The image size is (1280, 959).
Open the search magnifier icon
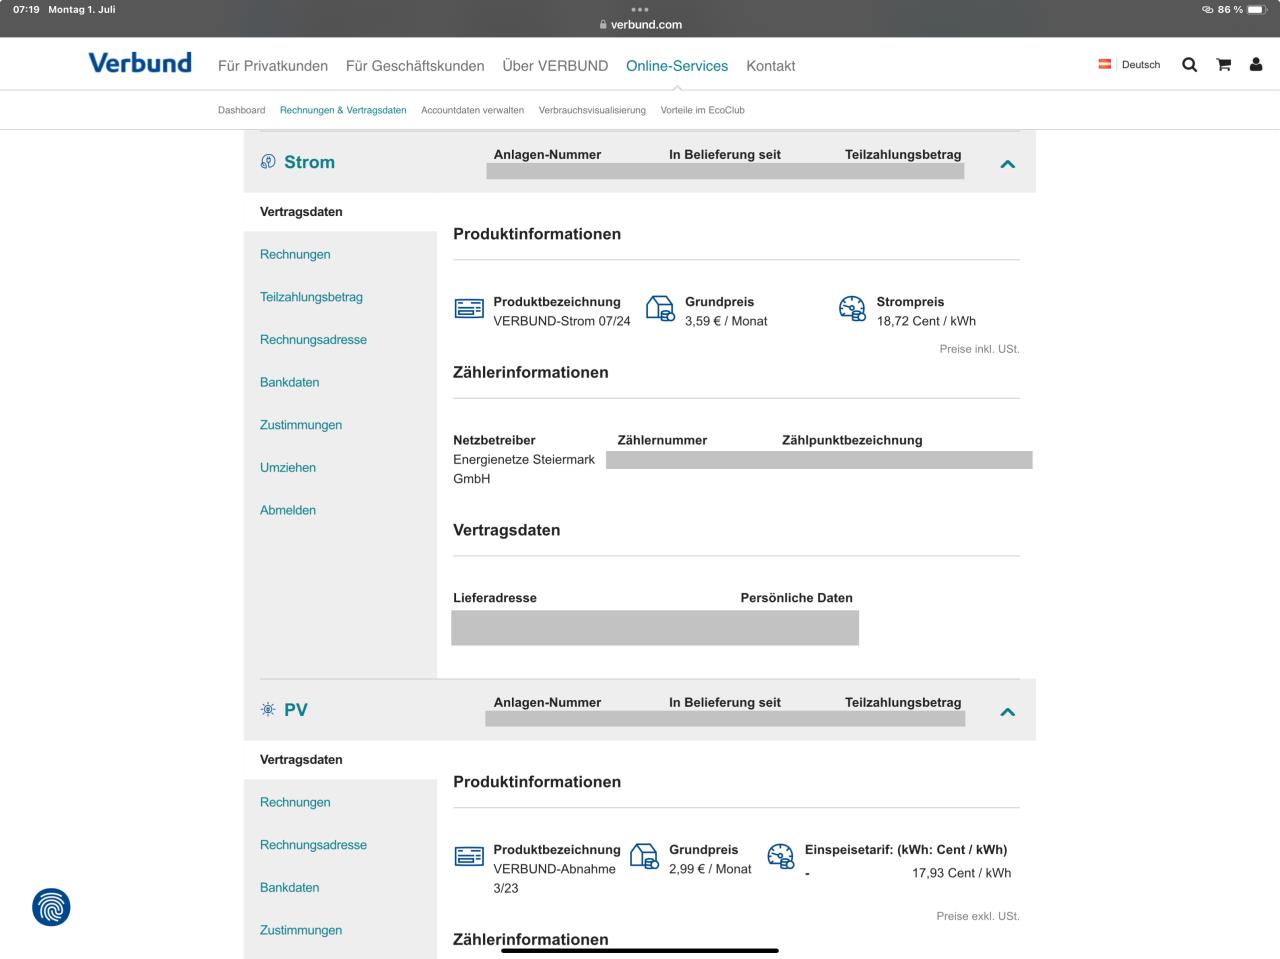1189,65
